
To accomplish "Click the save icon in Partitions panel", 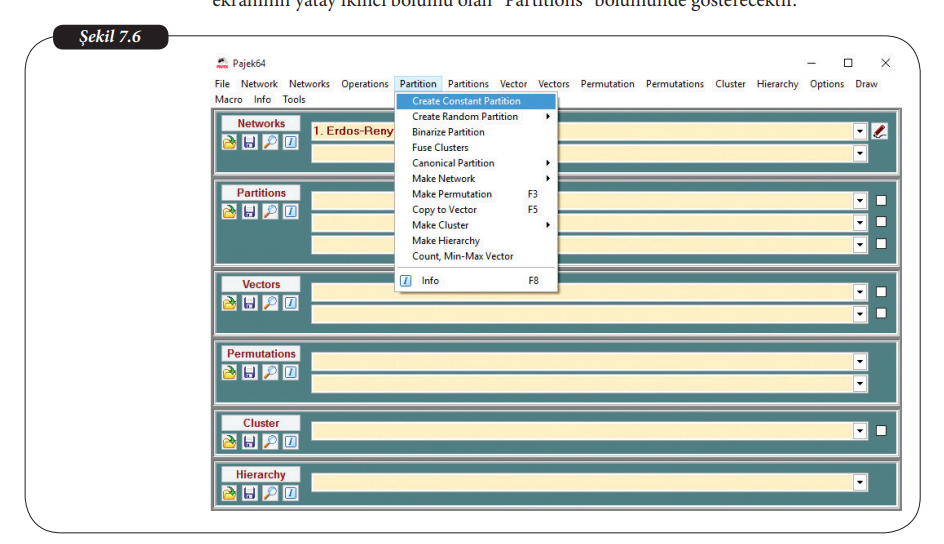I will 250,211.
